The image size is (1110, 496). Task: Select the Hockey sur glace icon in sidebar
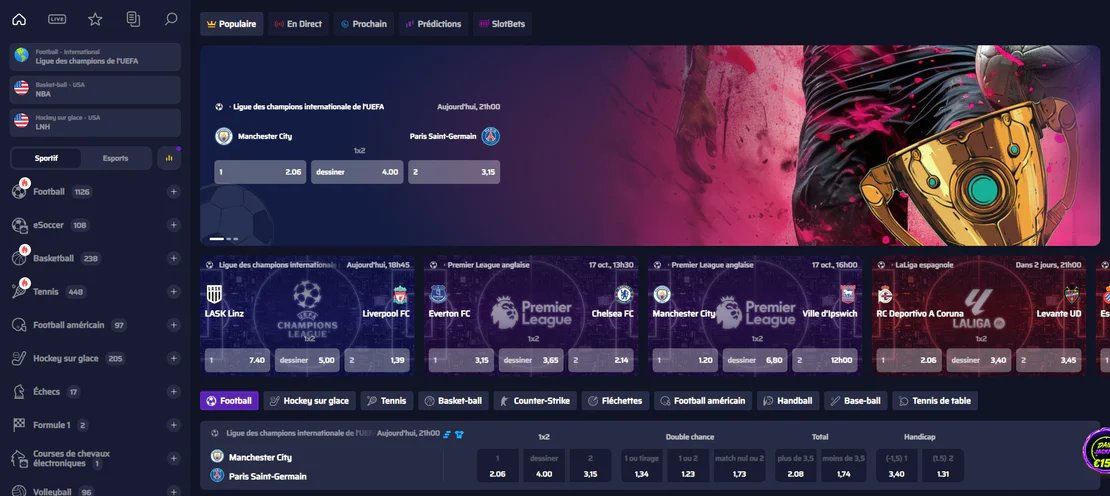[x=19, y=358]
